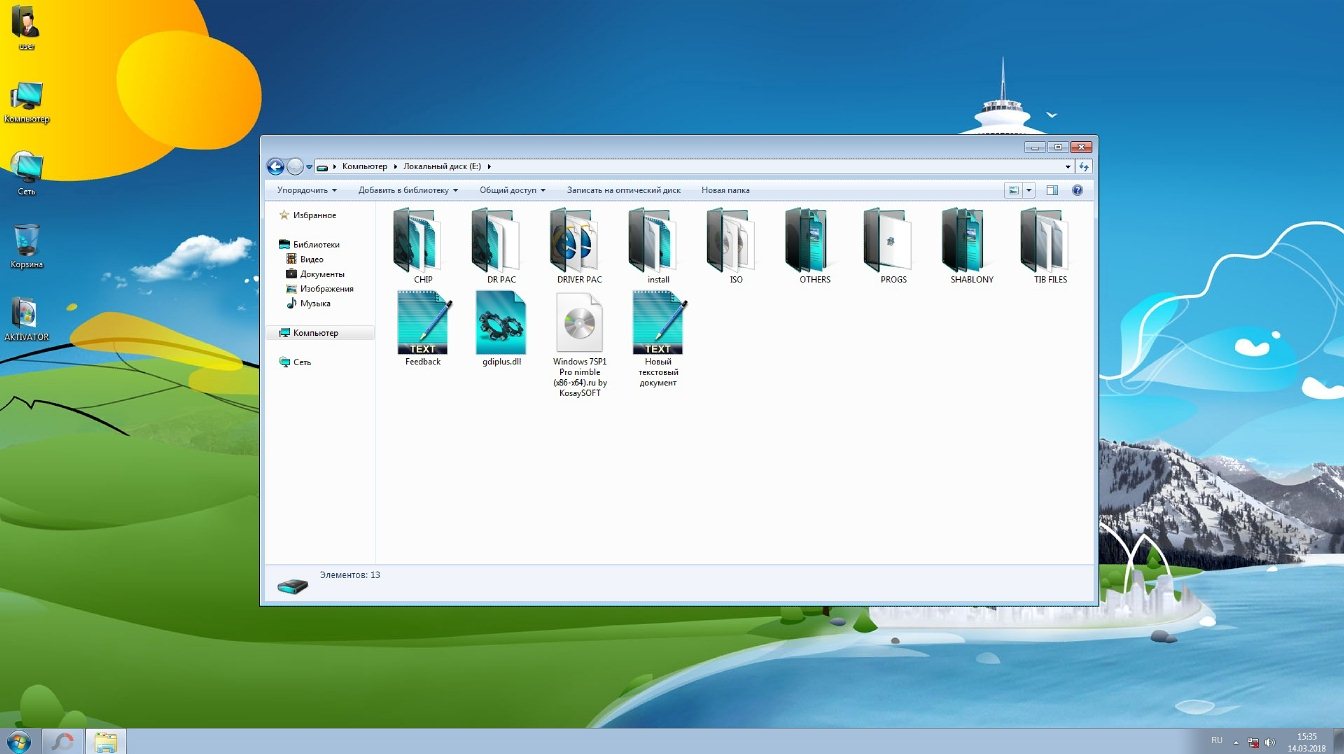Toggle the preview pane button
Viewport: 1344px width, 754px height.
click(x=1052, y=190)
